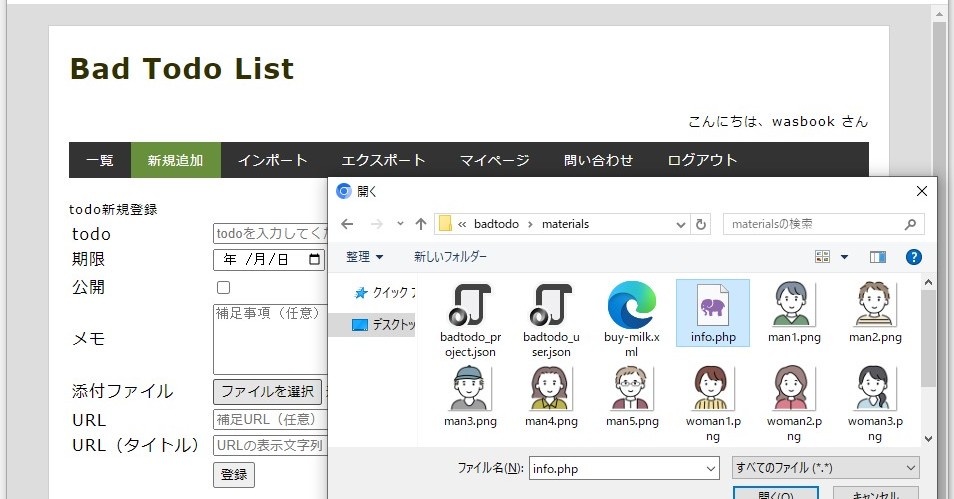The width and height of the screenshot is (954, 499).
Task: Click the 新しいフォルダー button
Action: [x=450, y=257]
